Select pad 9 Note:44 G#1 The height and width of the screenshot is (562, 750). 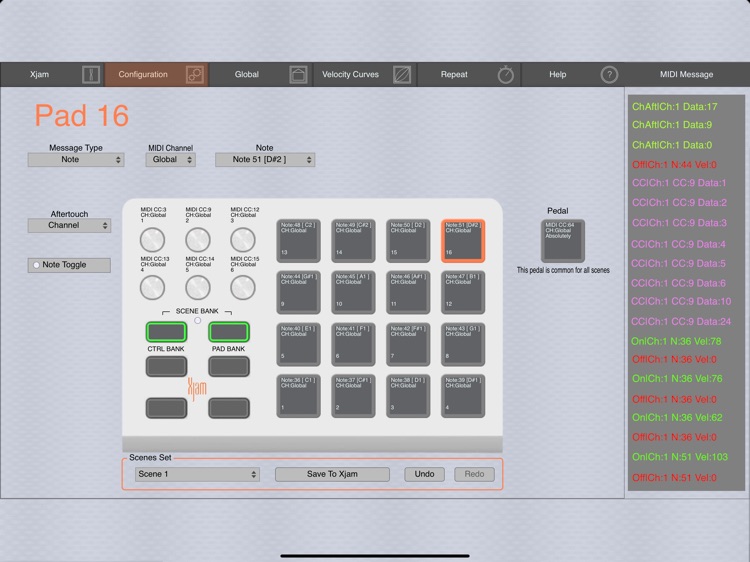coord(298,292)
